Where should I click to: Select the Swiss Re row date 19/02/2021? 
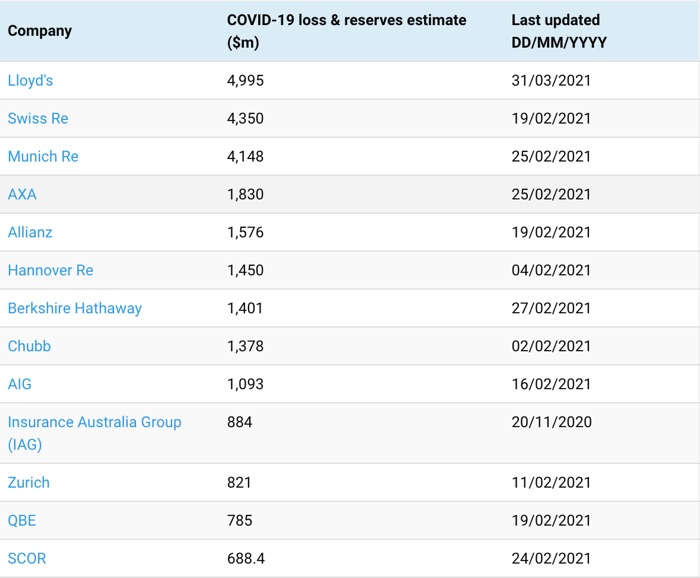[x=551, y=119]
